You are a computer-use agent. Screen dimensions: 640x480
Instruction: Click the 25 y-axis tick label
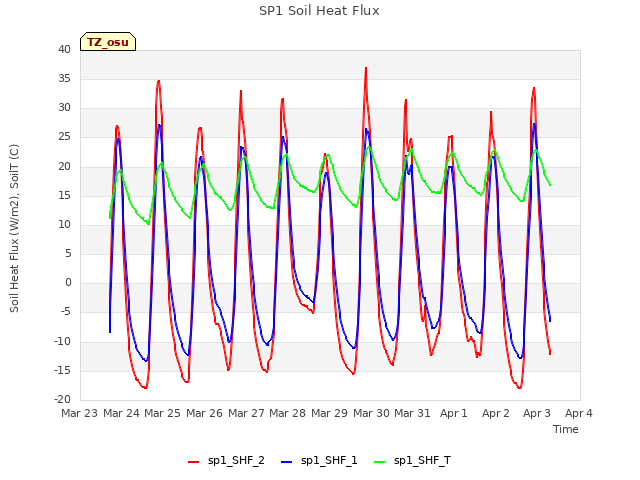[x=64, y=137]
